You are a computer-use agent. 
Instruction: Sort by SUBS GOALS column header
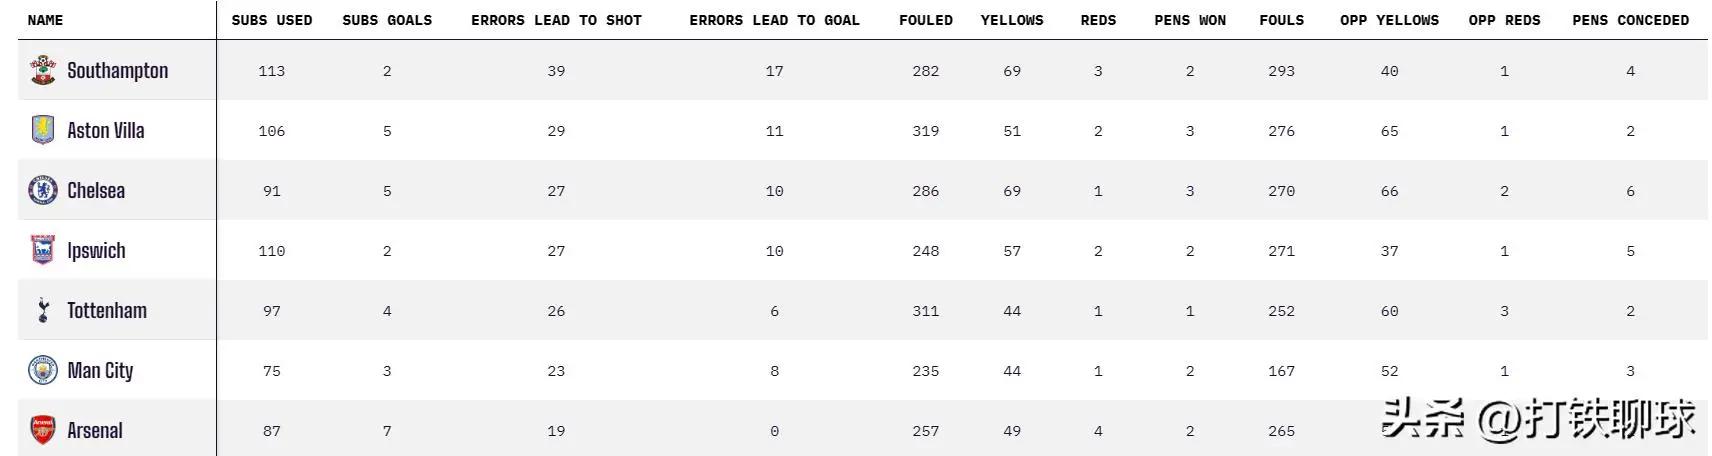tap(387, 20)
